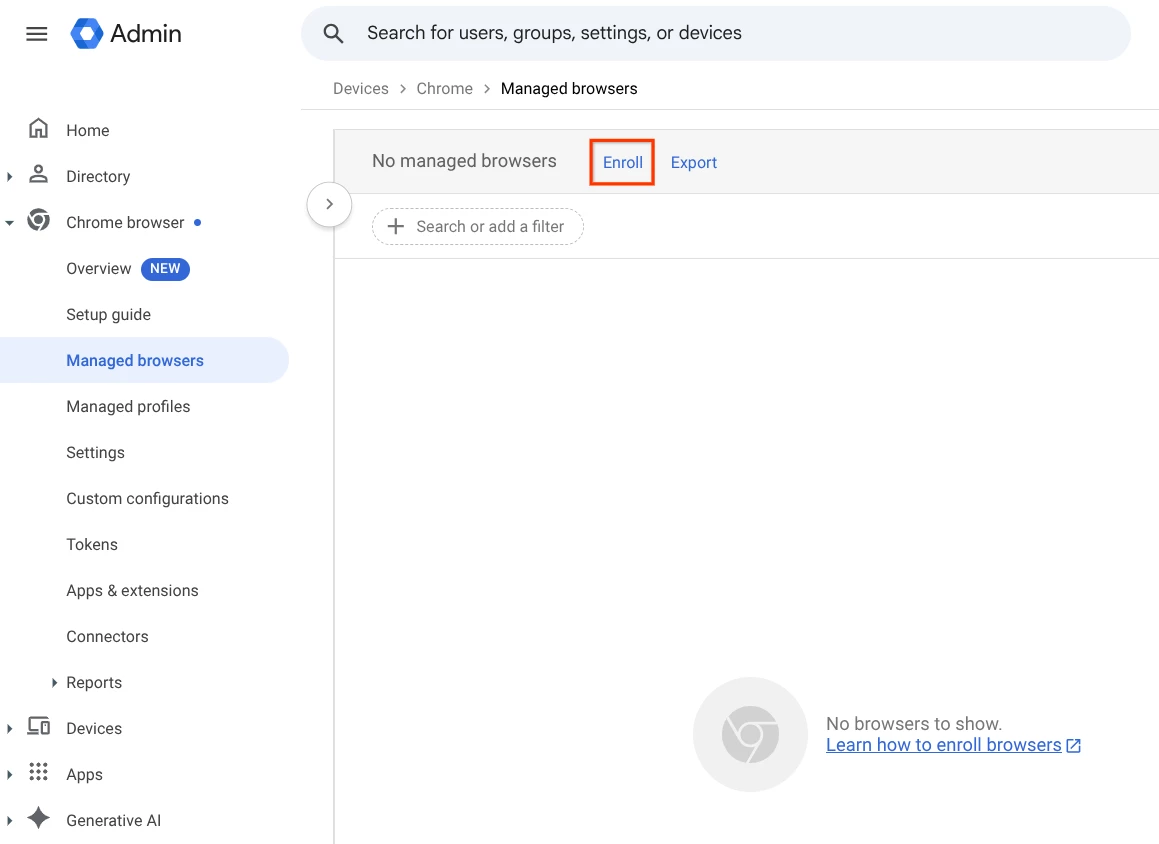Open Reports in sidebar

(x=94, y=682)
